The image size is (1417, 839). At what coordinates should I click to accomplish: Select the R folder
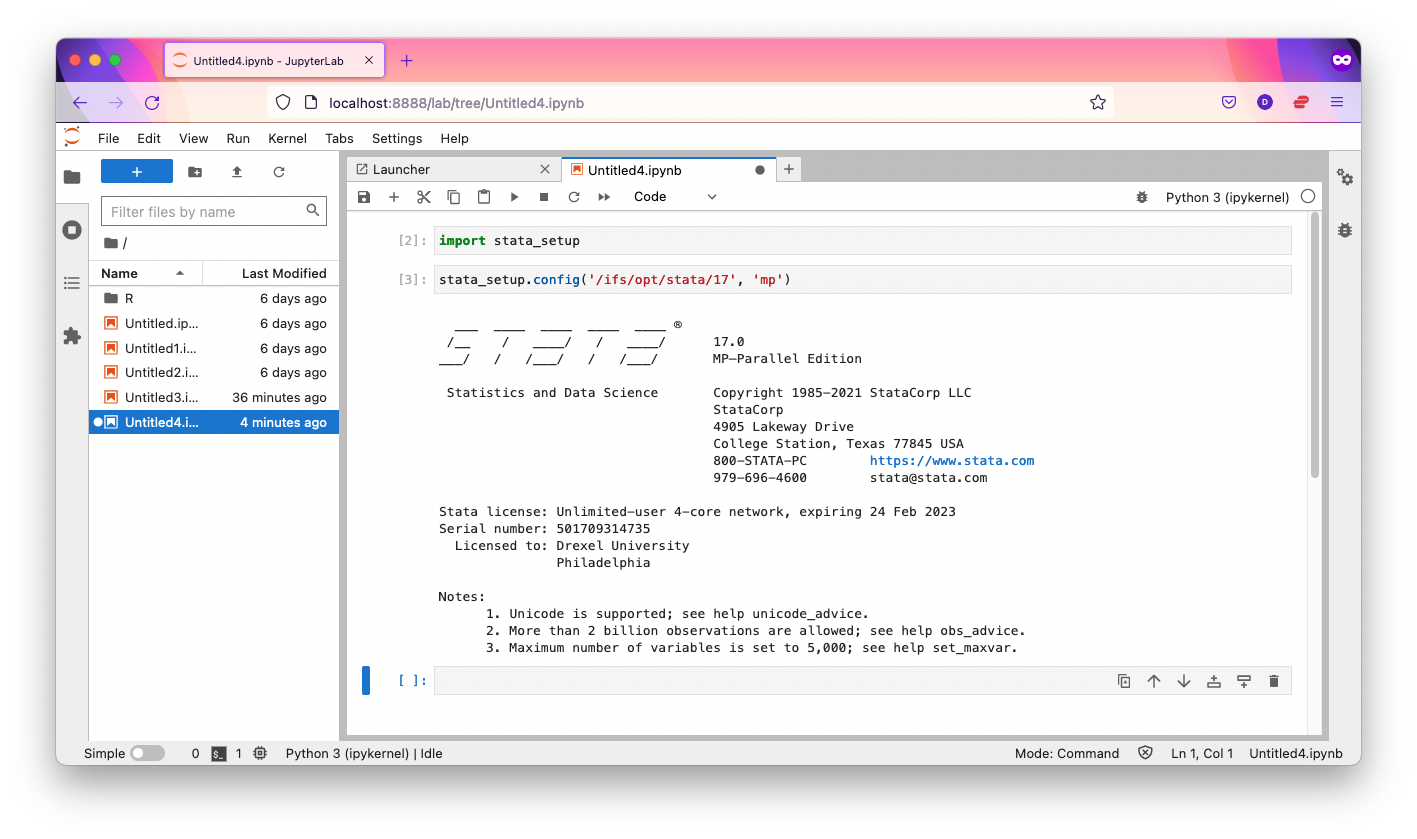point(214,298)
